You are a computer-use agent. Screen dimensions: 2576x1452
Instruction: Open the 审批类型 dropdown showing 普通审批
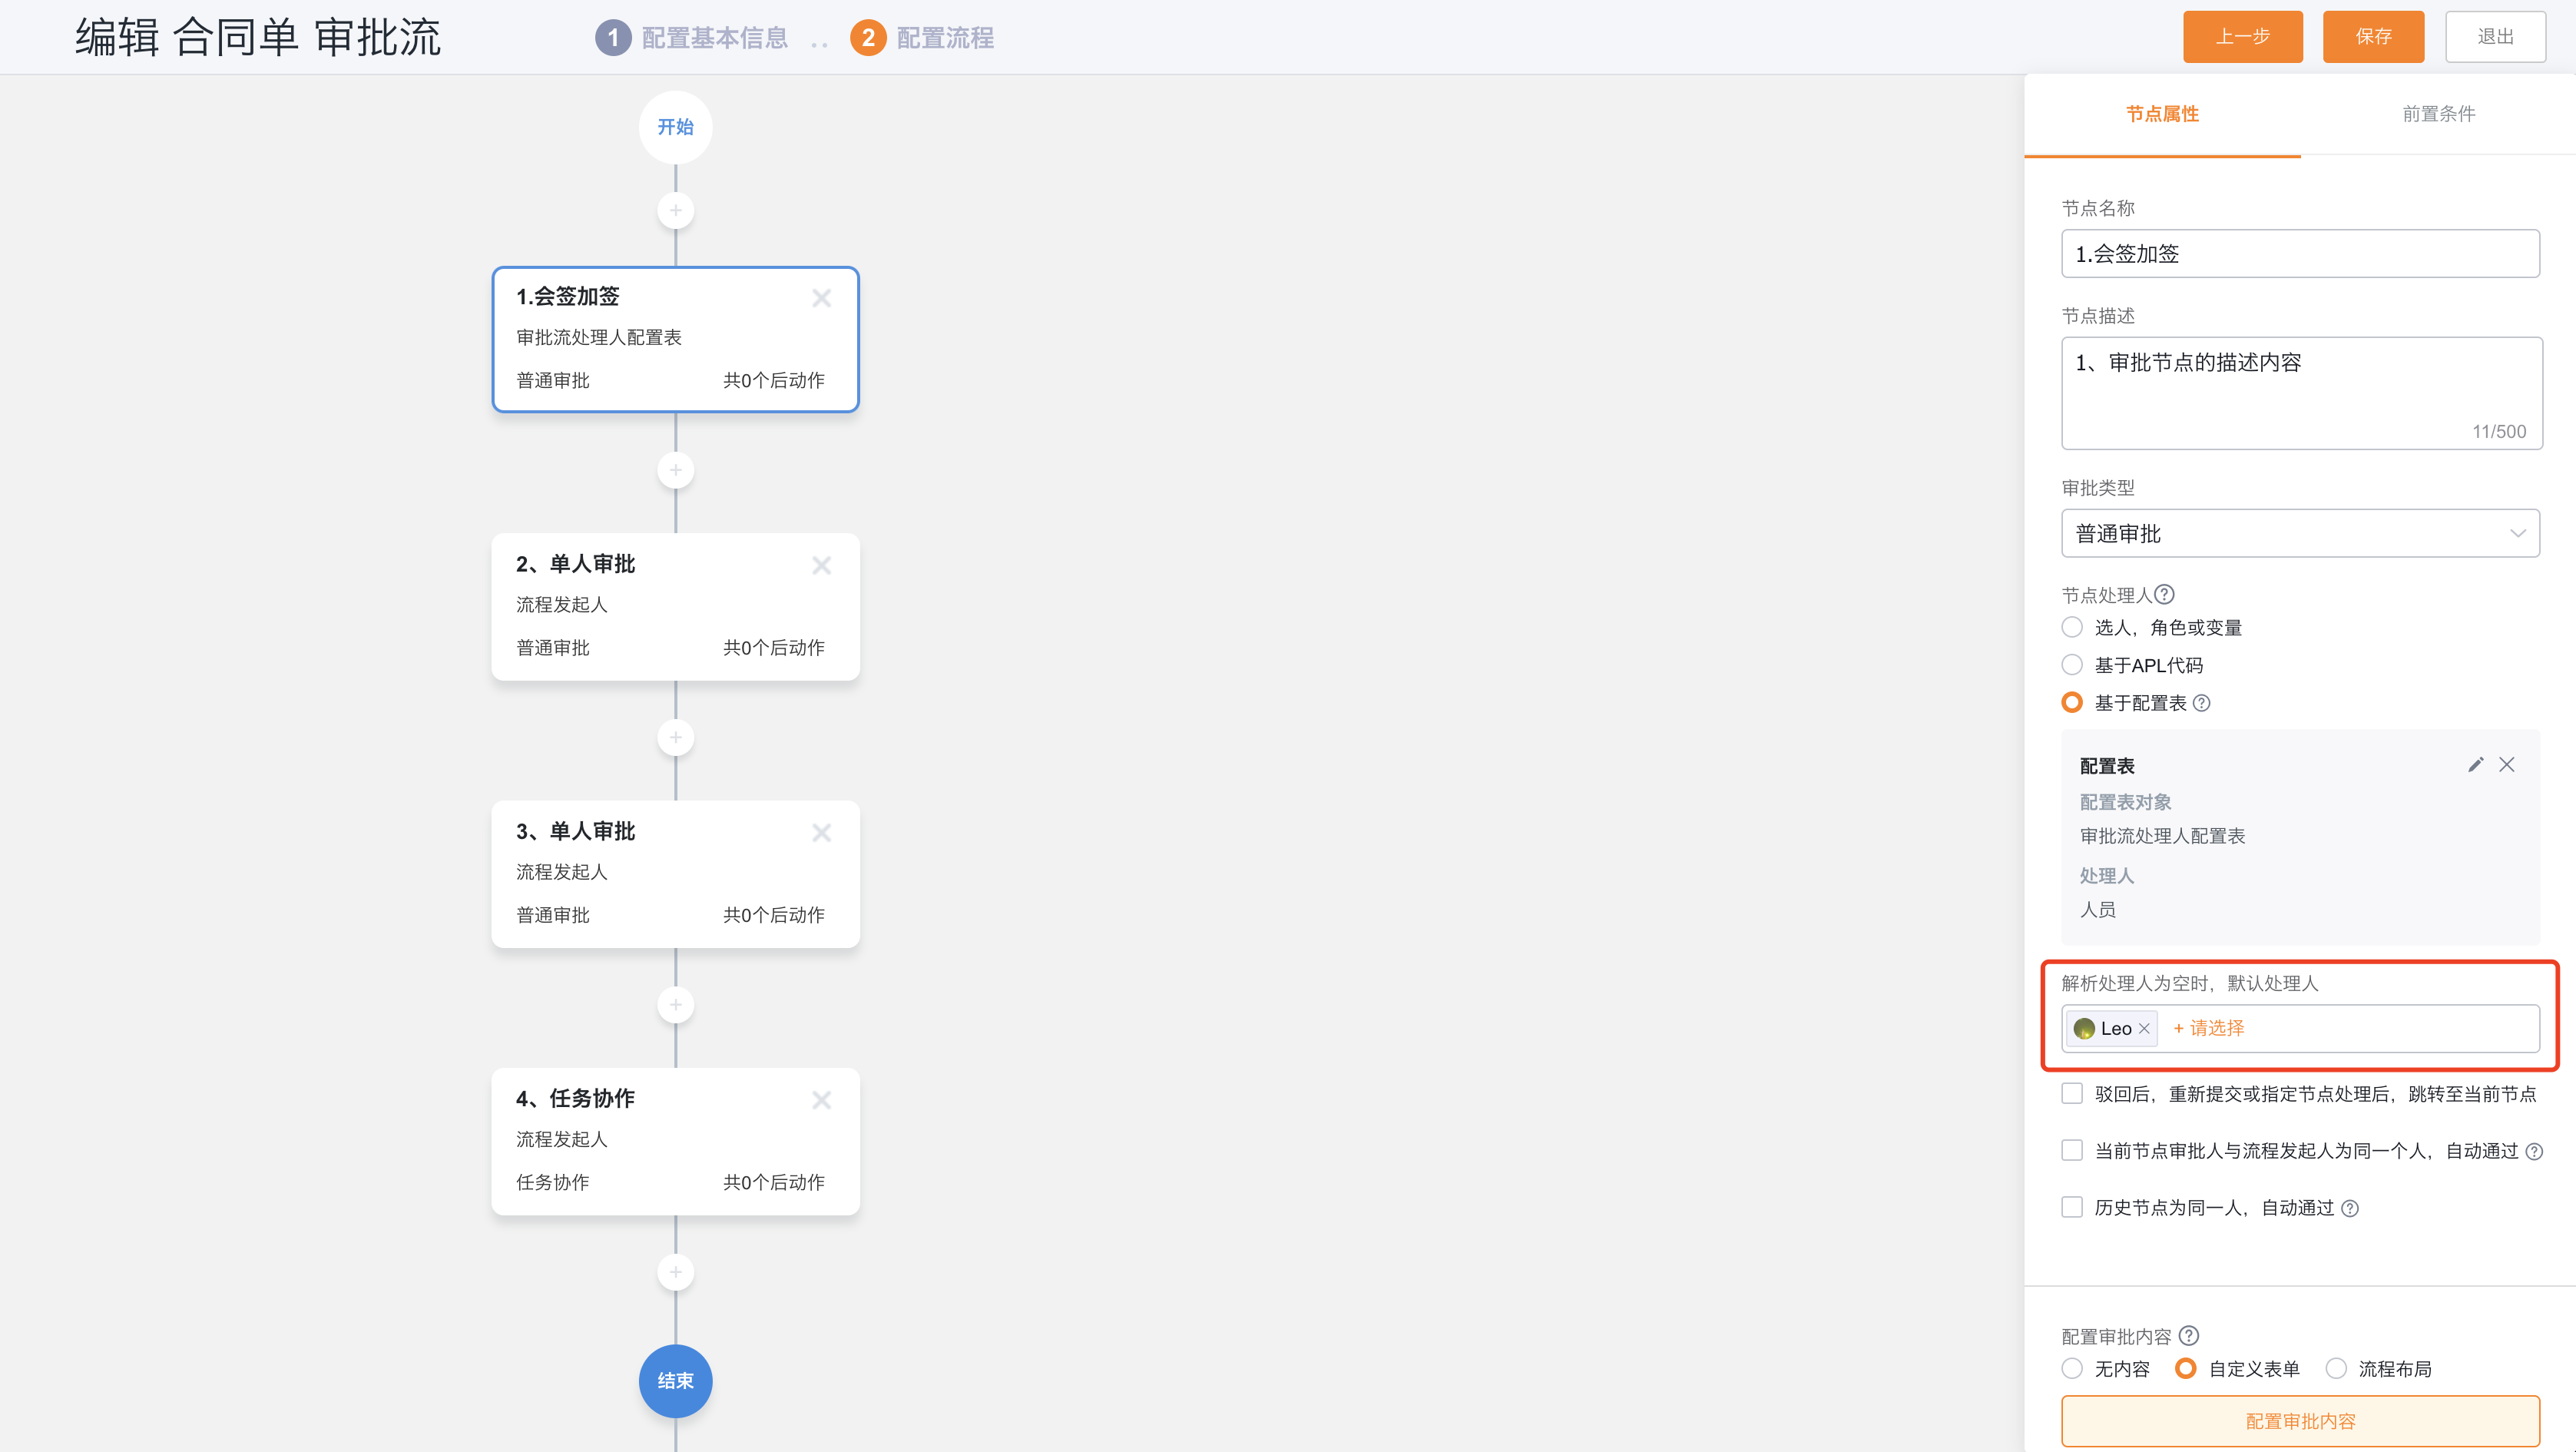pos(2300,533)
